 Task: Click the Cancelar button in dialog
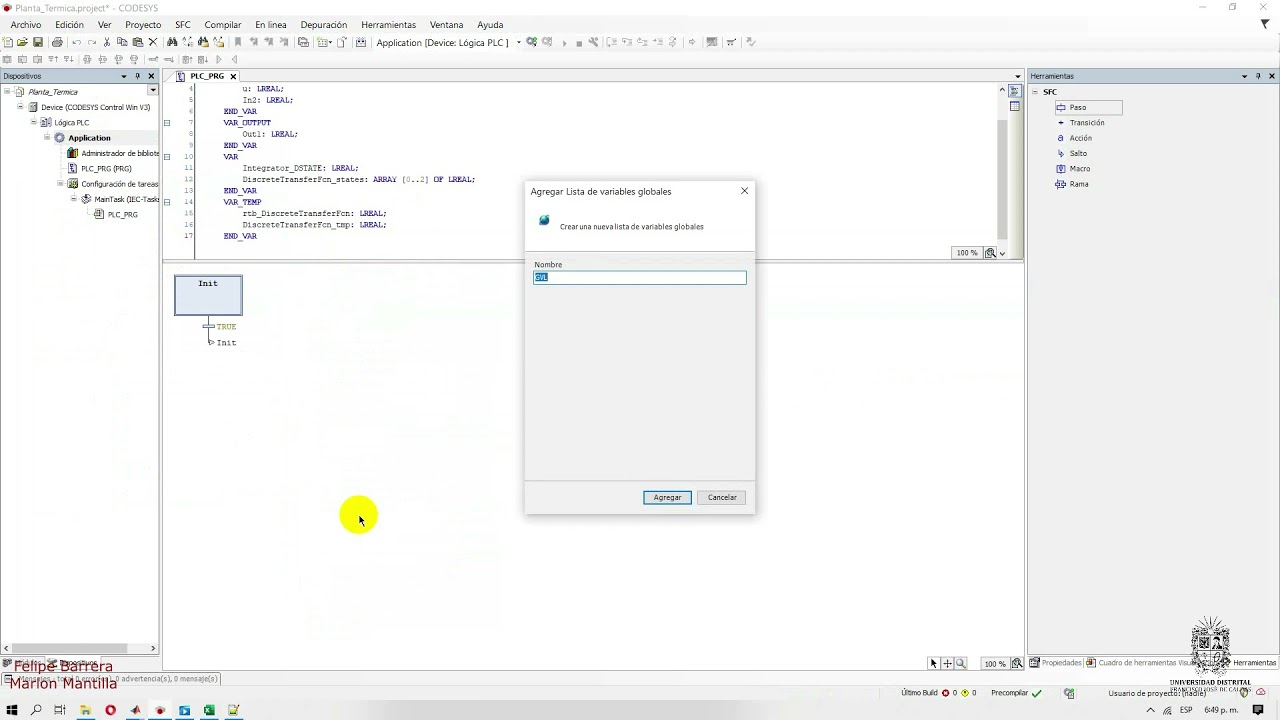point(722,497)
